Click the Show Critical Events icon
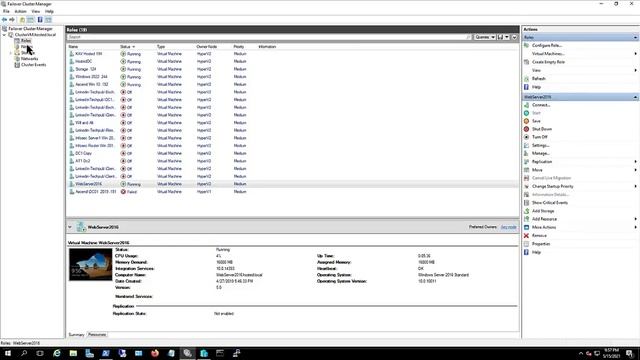Screen dimensions: 640x360 click(527, 202)
